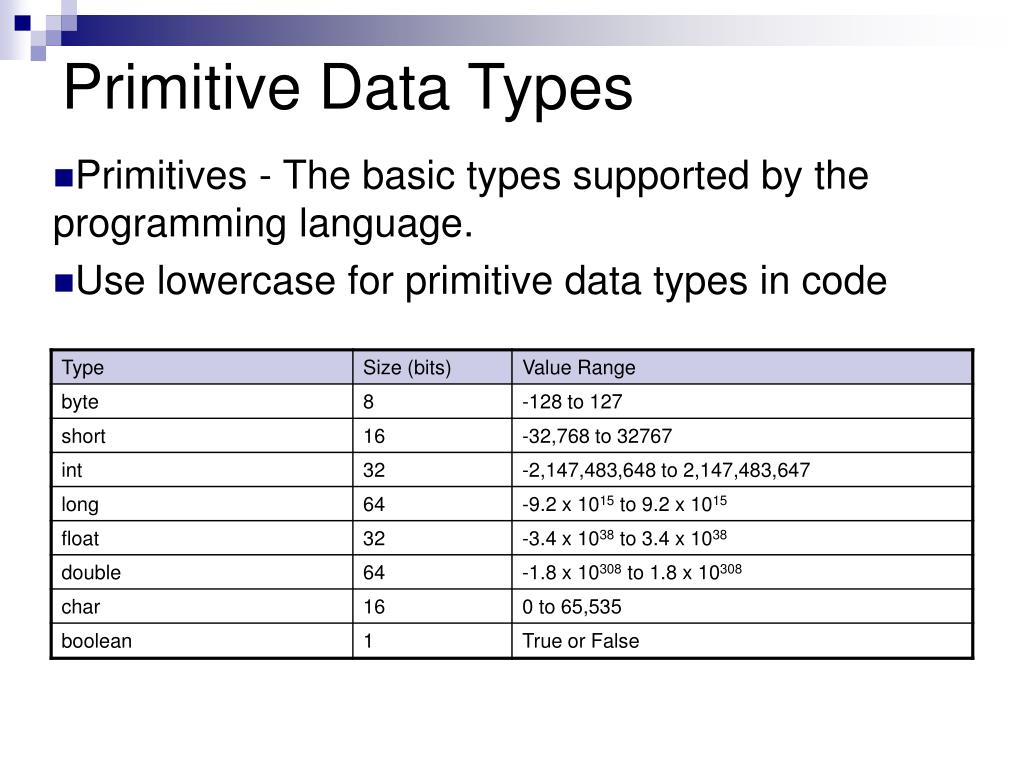Click the "True or False" cell

point(580,641)
